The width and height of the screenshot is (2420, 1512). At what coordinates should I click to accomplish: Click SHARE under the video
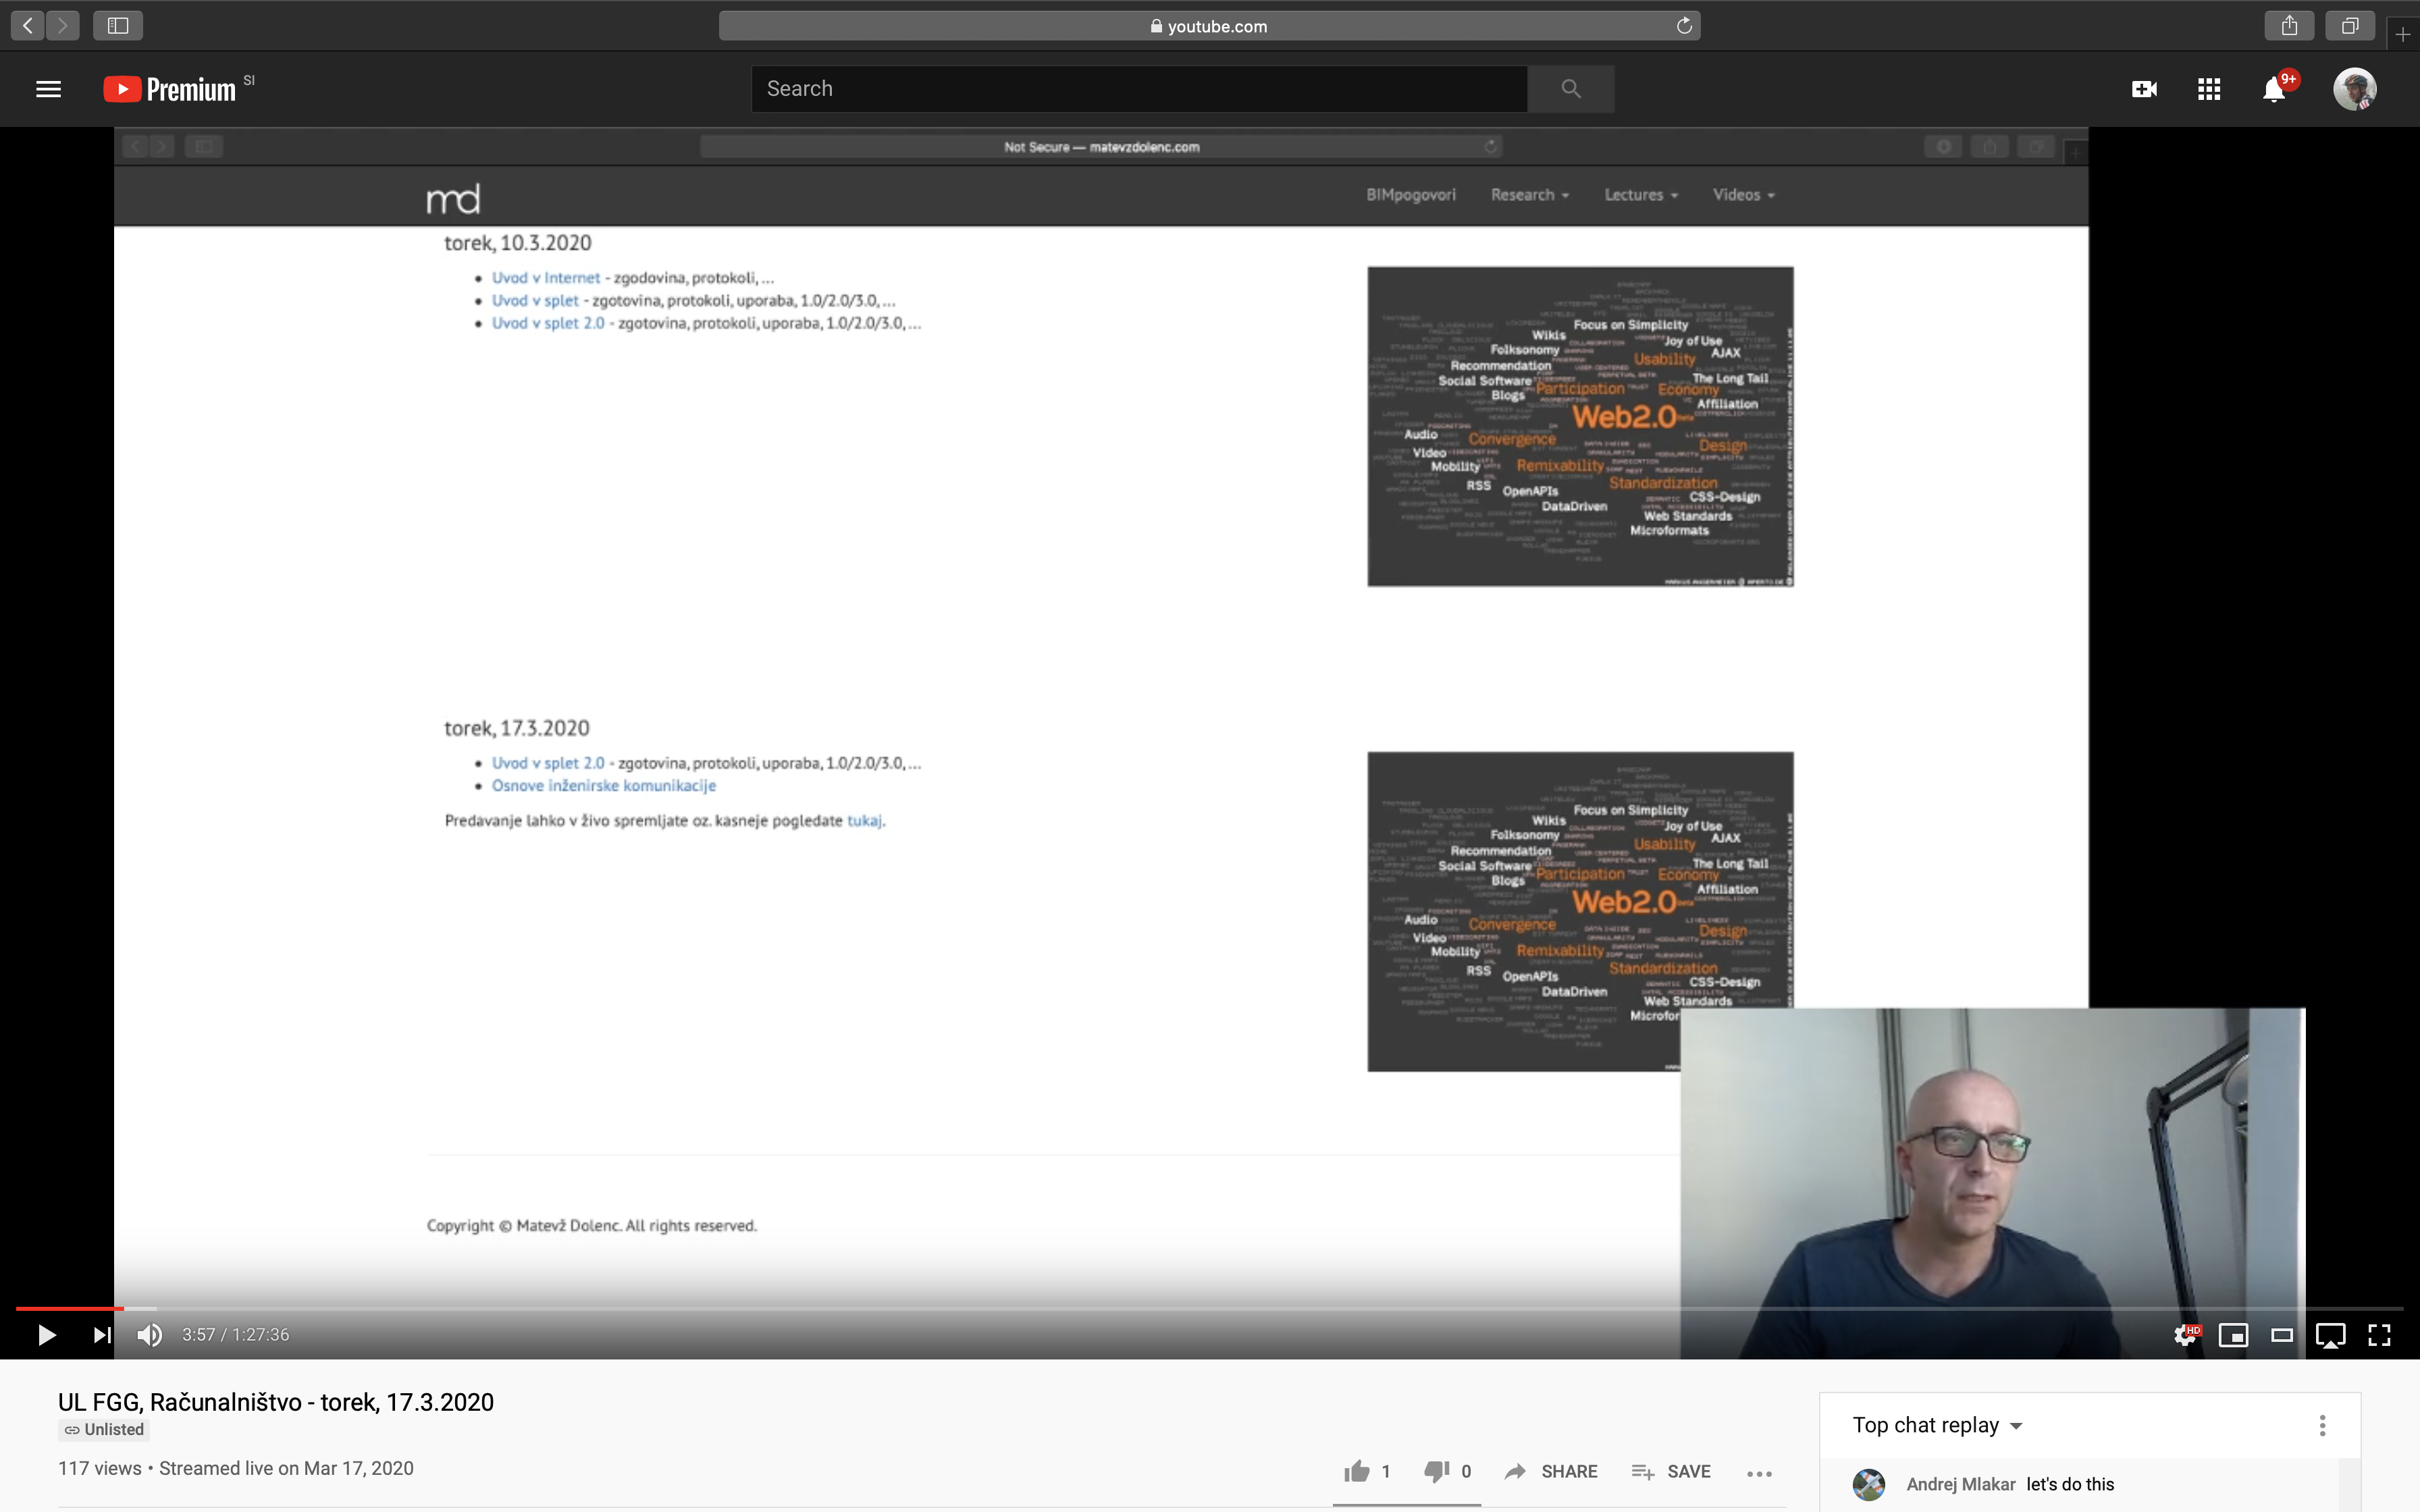[x=1551, y=1471]
